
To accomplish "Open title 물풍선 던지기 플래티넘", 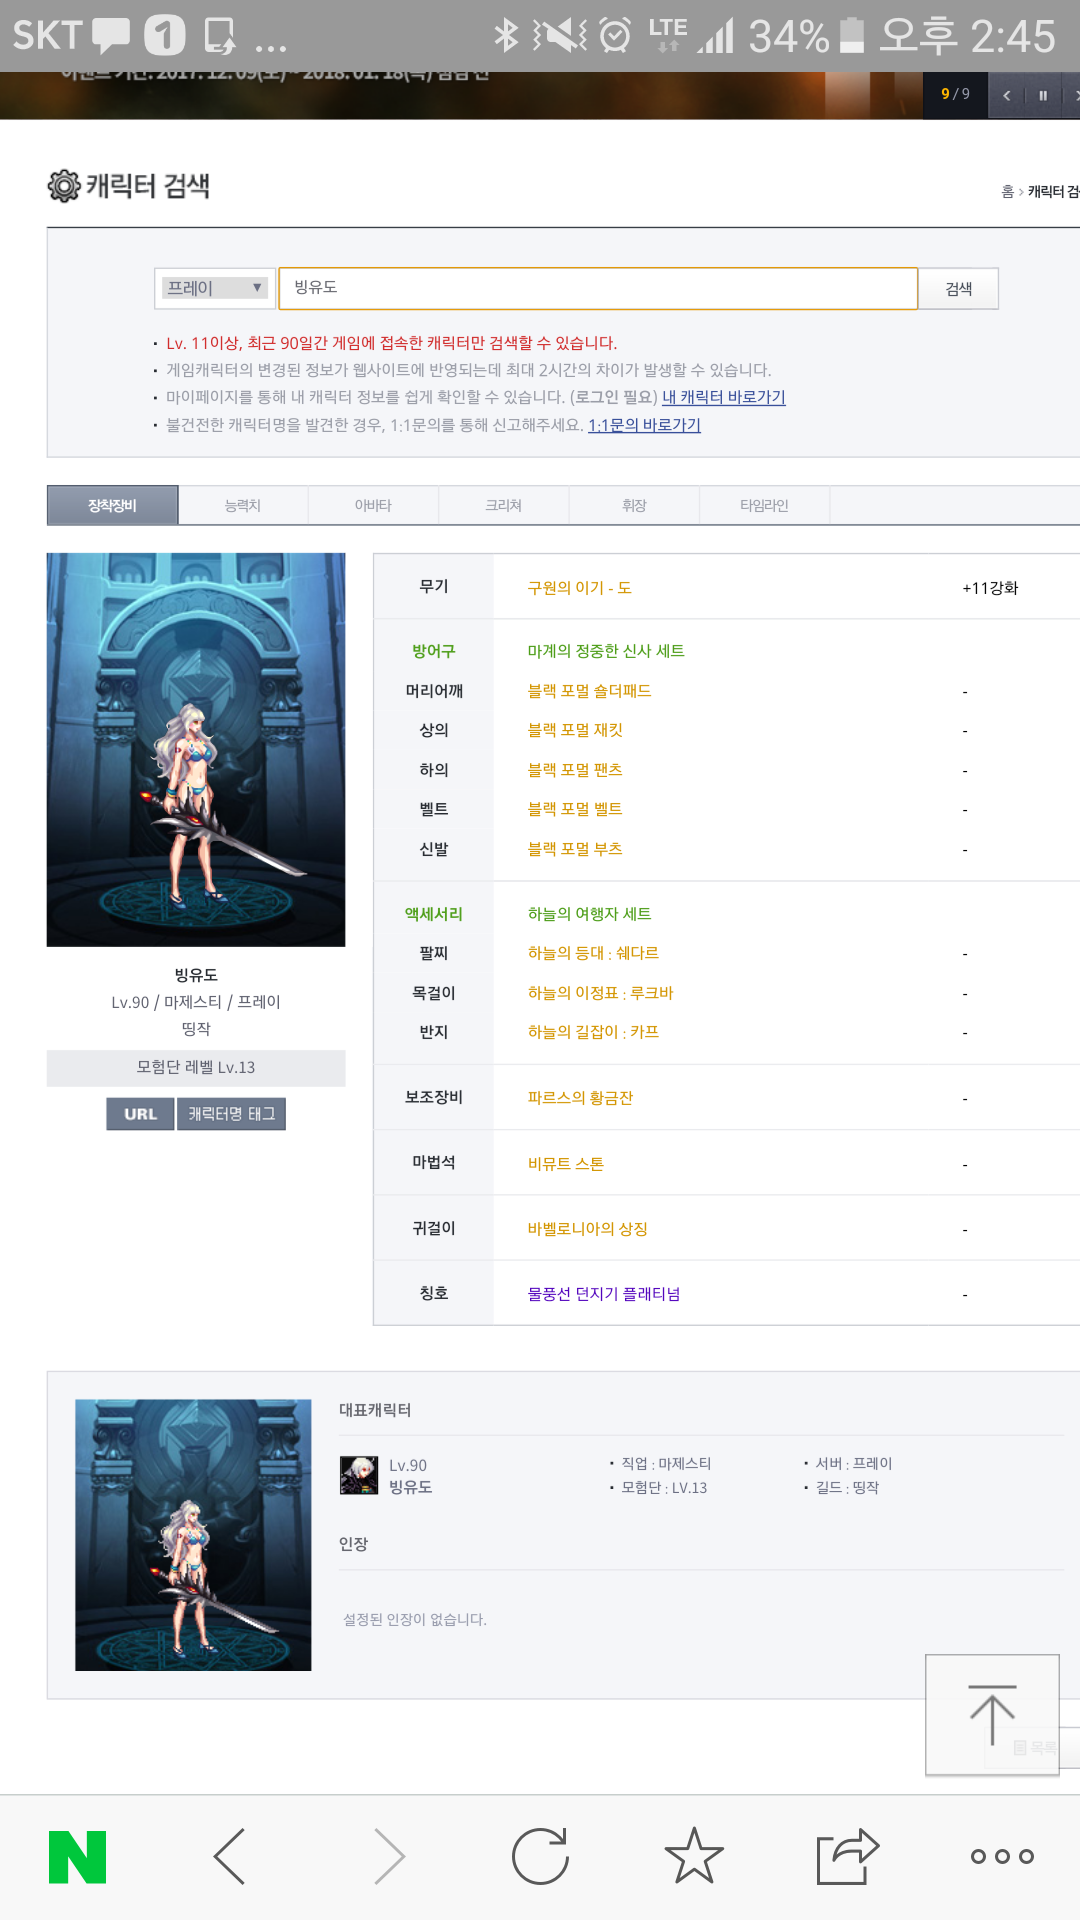I will point(604,1294).
